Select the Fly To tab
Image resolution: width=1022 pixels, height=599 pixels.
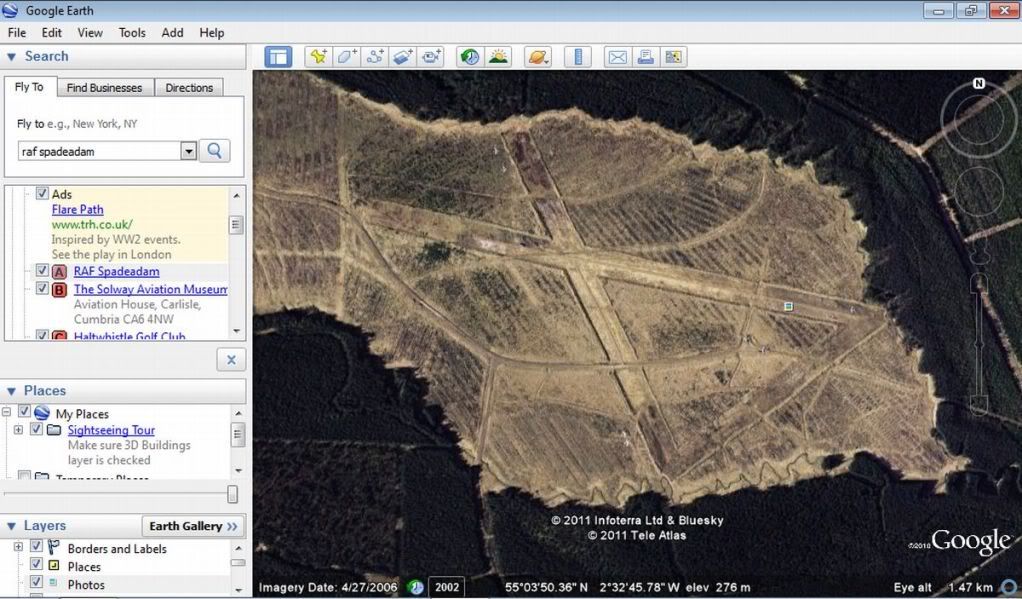(x=29, y=87)
